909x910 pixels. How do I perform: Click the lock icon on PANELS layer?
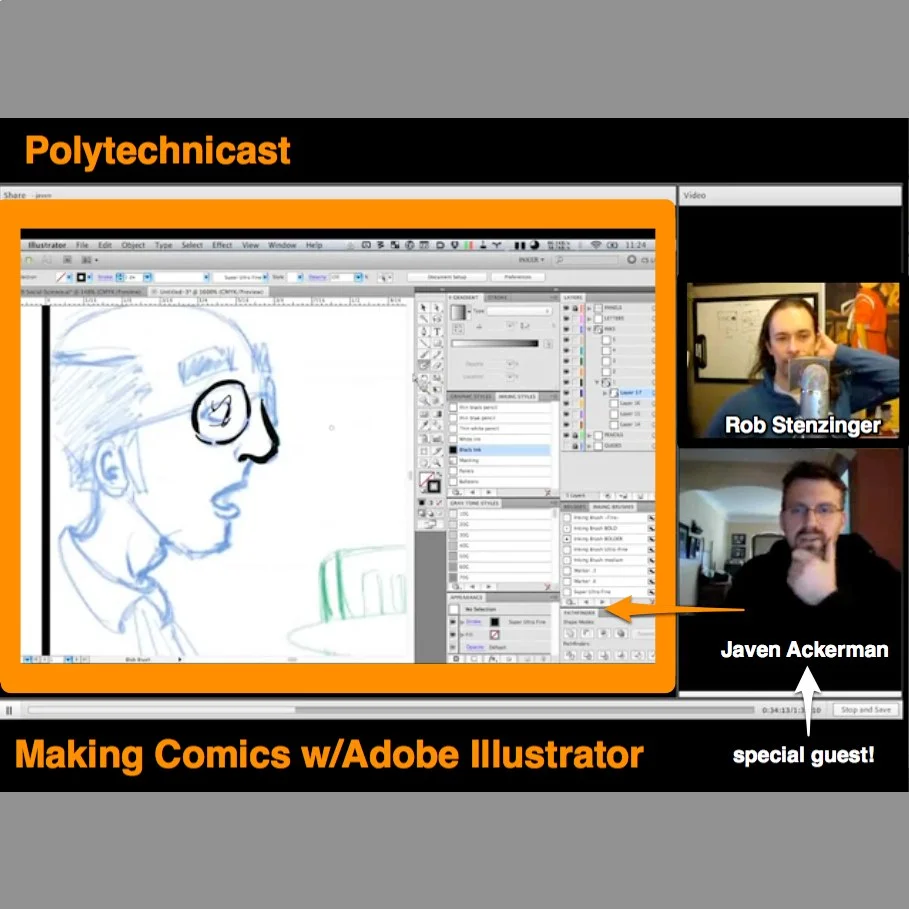point(575,308)
